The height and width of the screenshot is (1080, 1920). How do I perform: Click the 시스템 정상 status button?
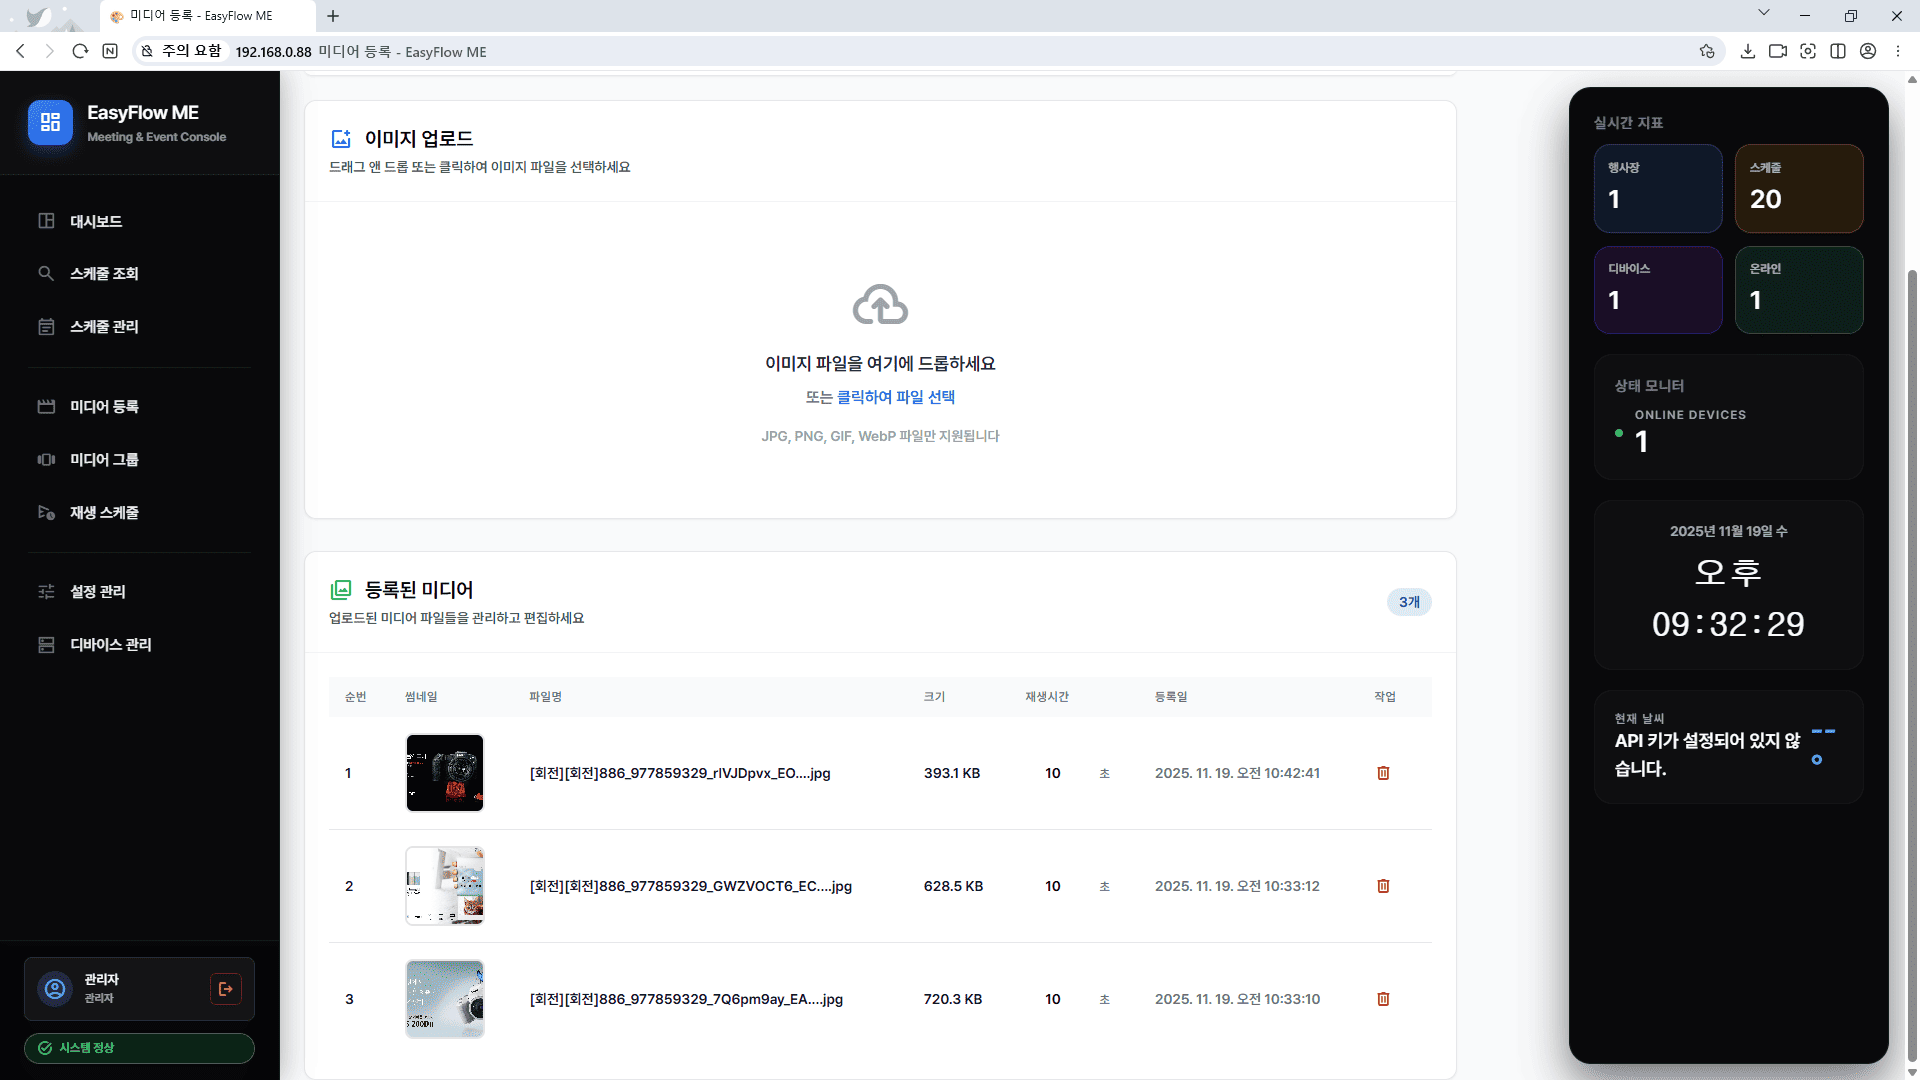[139, 1048]
